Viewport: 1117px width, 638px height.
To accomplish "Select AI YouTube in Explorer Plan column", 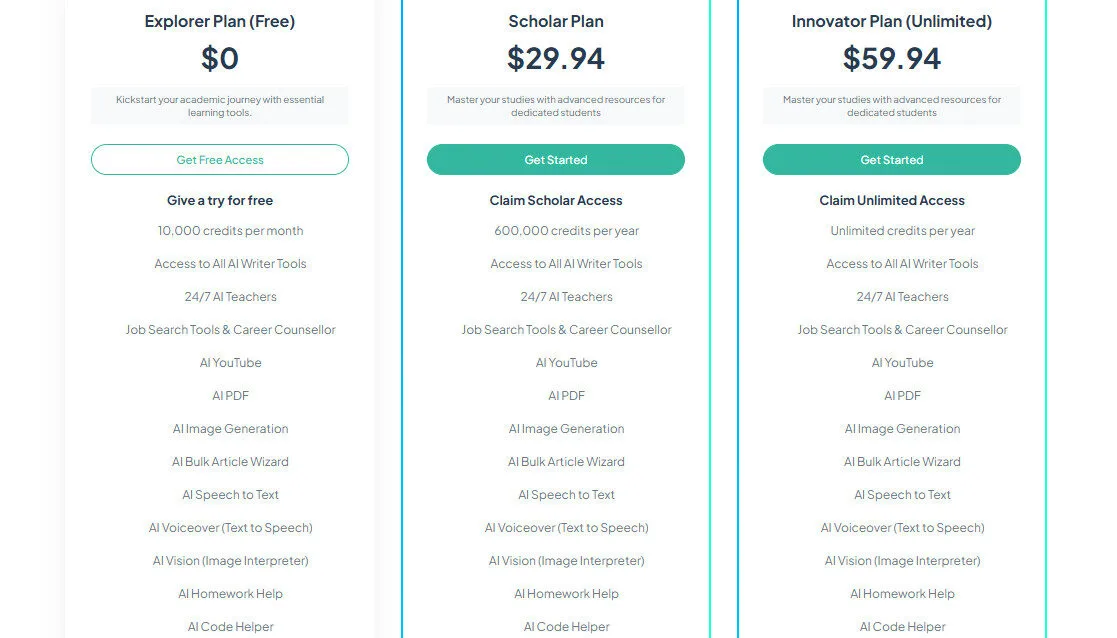I will [x=229, y=362].
